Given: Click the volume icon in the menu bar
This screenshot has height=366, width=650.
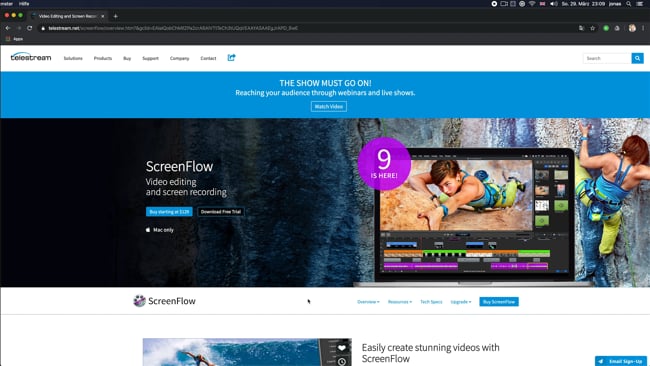Looking at the screenshot, I should click(x=553, y=4).
